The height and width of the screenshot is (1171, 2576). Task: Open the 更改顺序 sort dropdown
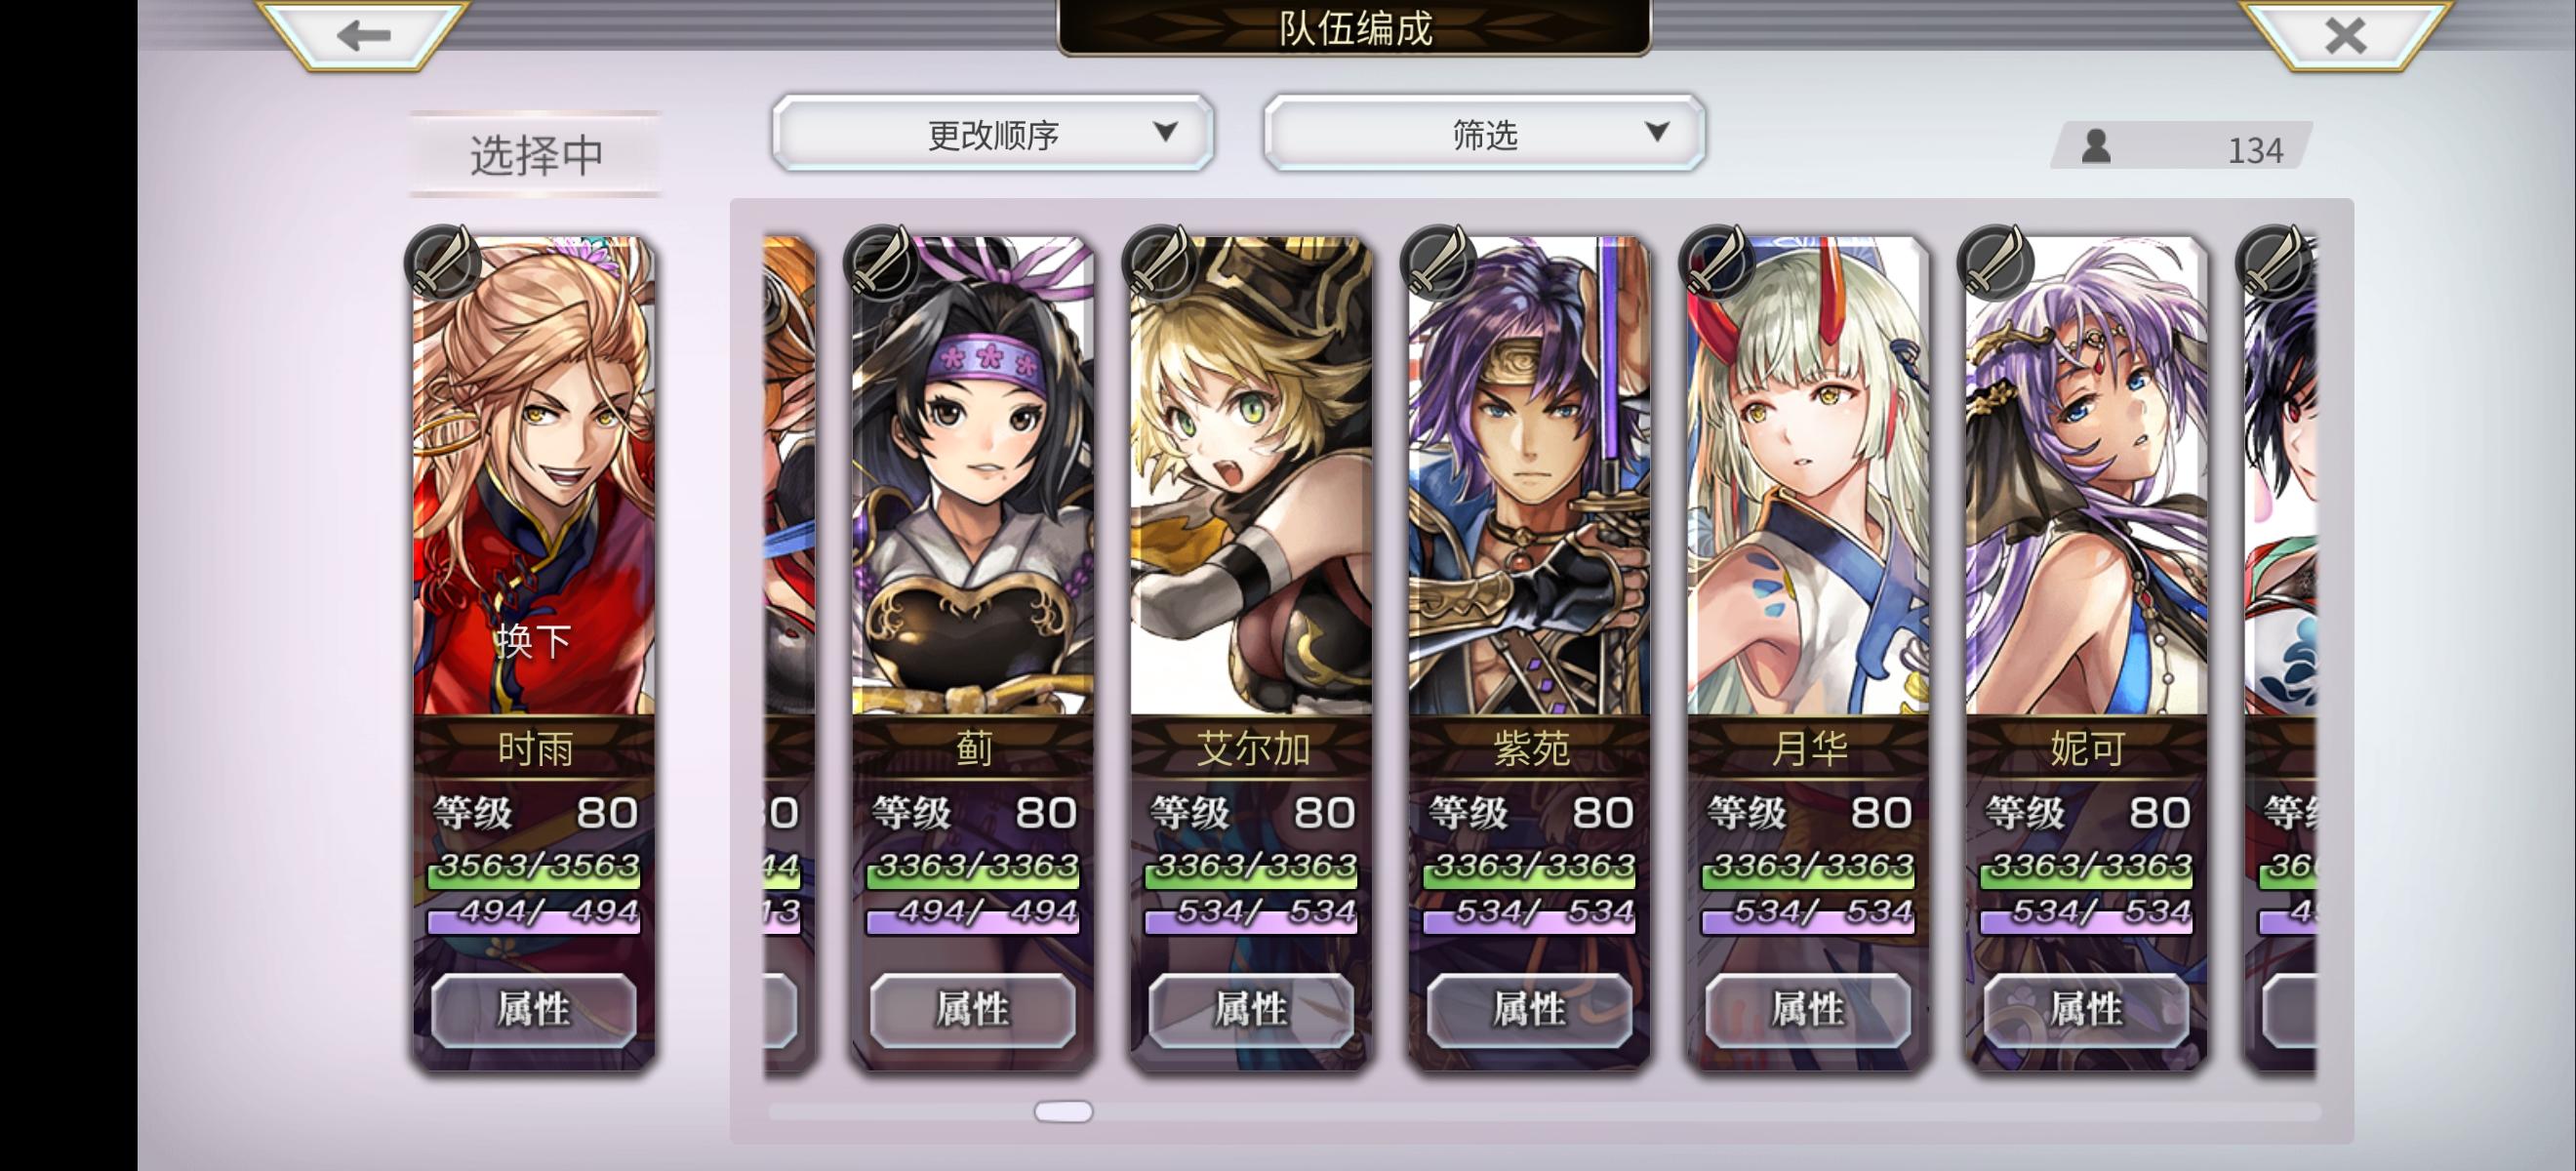pyautogui.click(x=993, y=133)
